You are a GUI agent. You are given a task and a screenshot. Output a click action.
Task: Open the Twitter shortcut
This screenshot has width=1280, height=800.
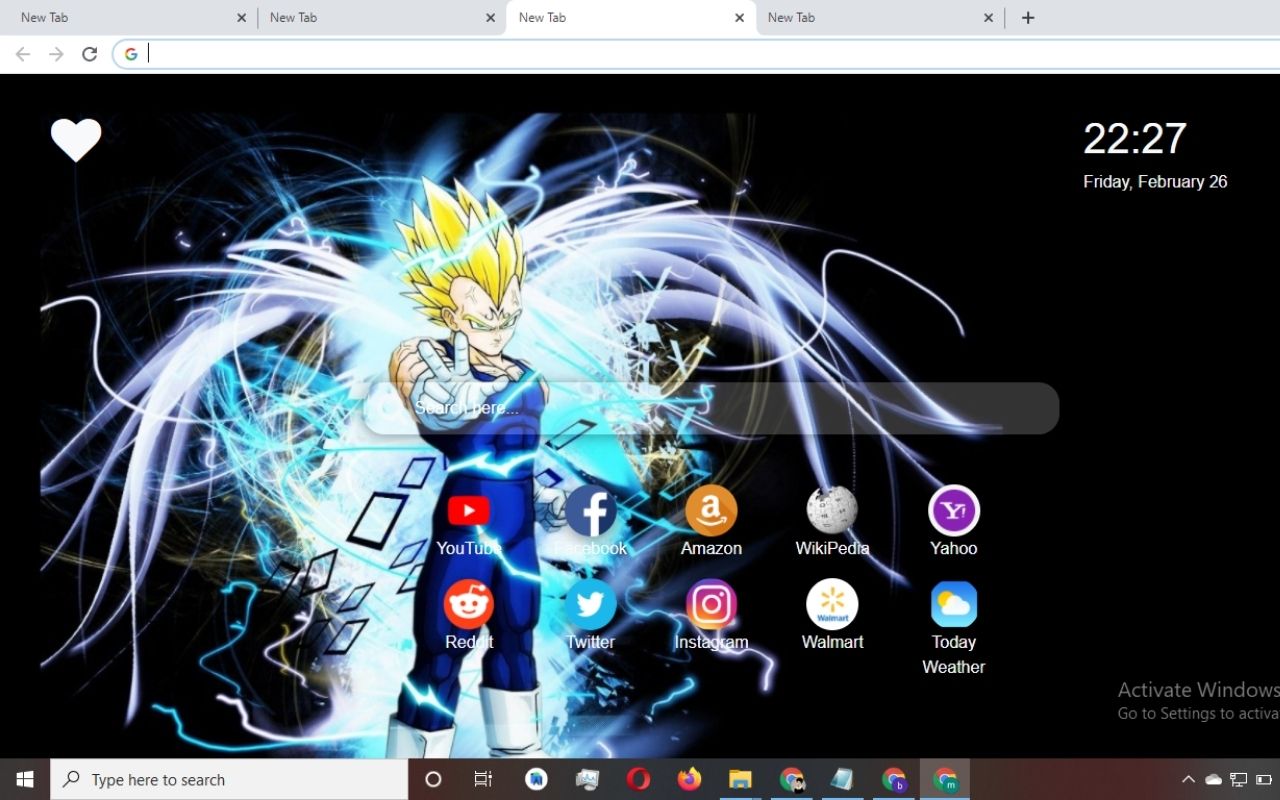(x=590, y=615)
